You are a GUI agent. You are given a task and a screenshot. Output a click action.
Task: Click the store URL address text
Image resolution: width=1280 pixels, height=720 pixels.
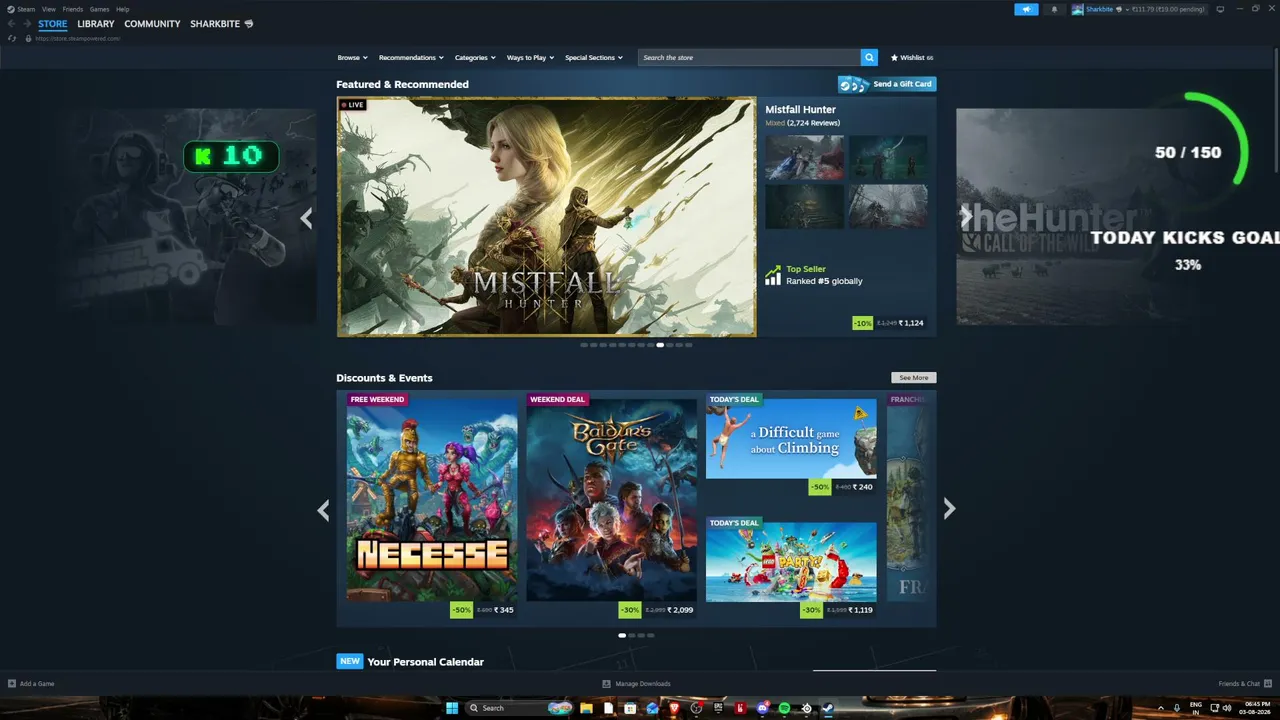pyautogui.click(x=77, y=38)
